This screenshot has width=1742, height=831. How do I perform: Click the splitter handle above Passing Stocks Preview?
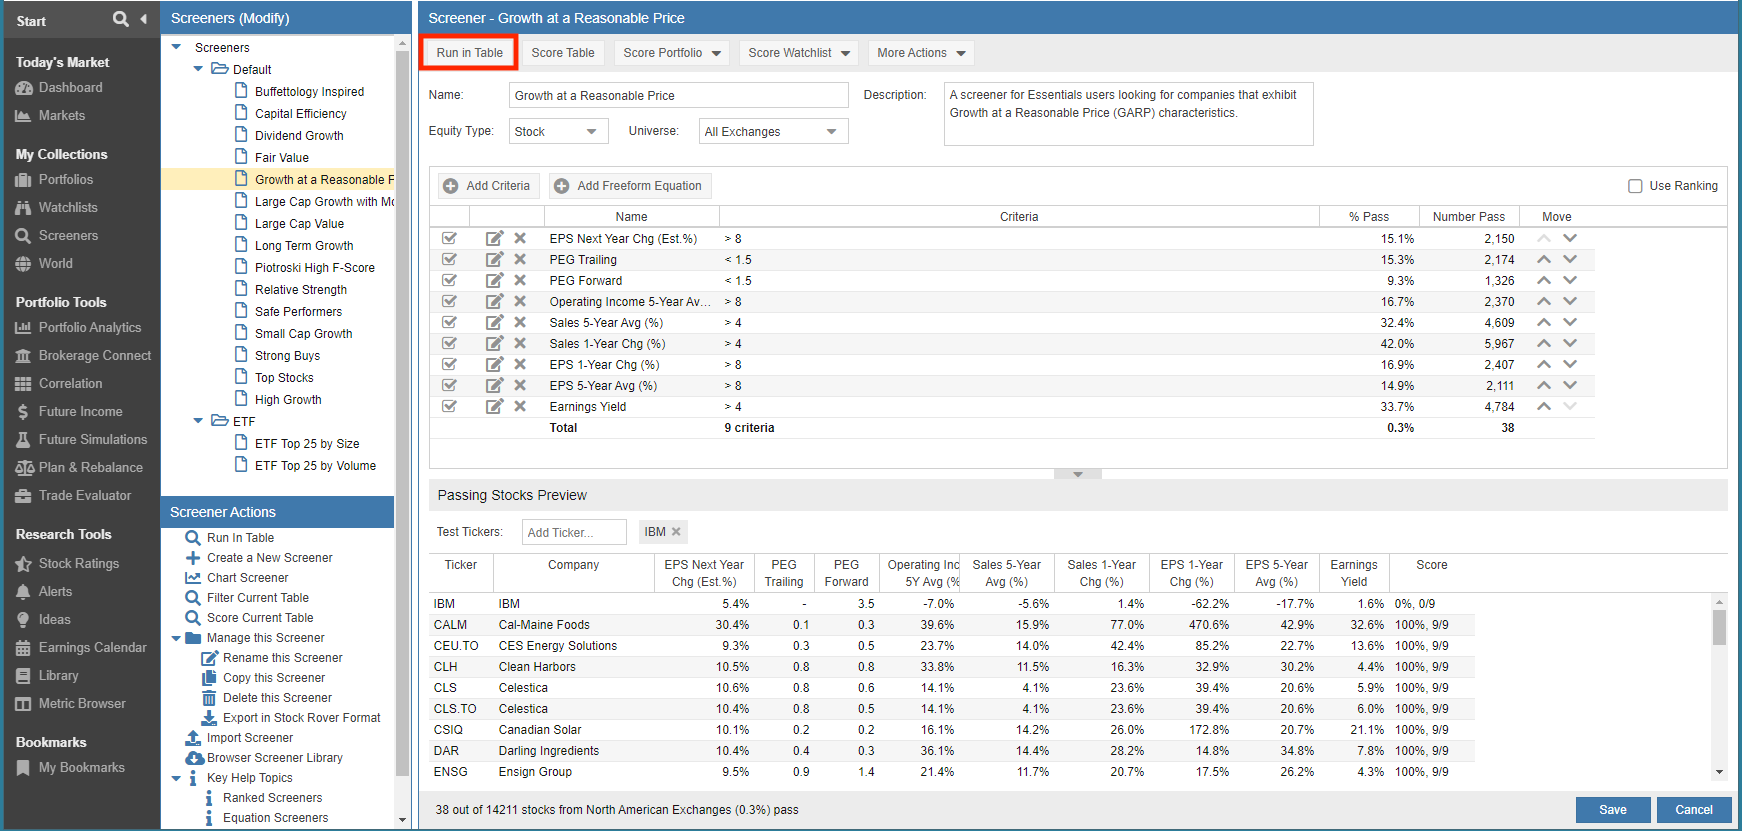1078,474
